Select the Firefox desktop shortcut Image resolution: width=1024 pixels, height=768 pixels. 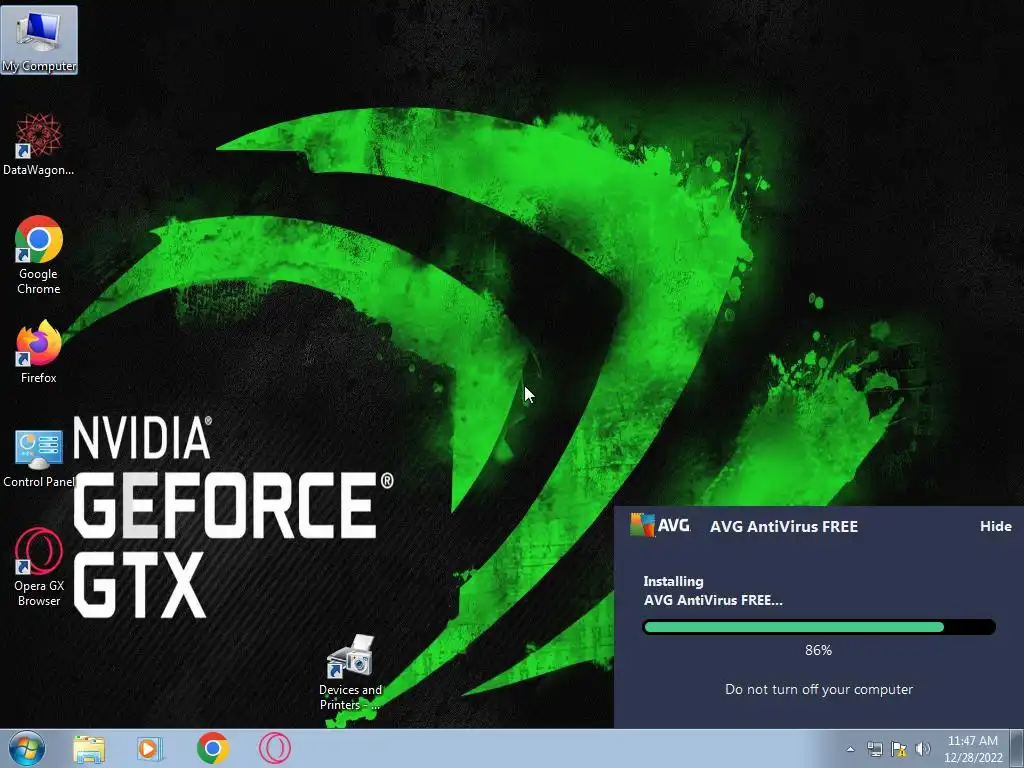tap(39, 351)
